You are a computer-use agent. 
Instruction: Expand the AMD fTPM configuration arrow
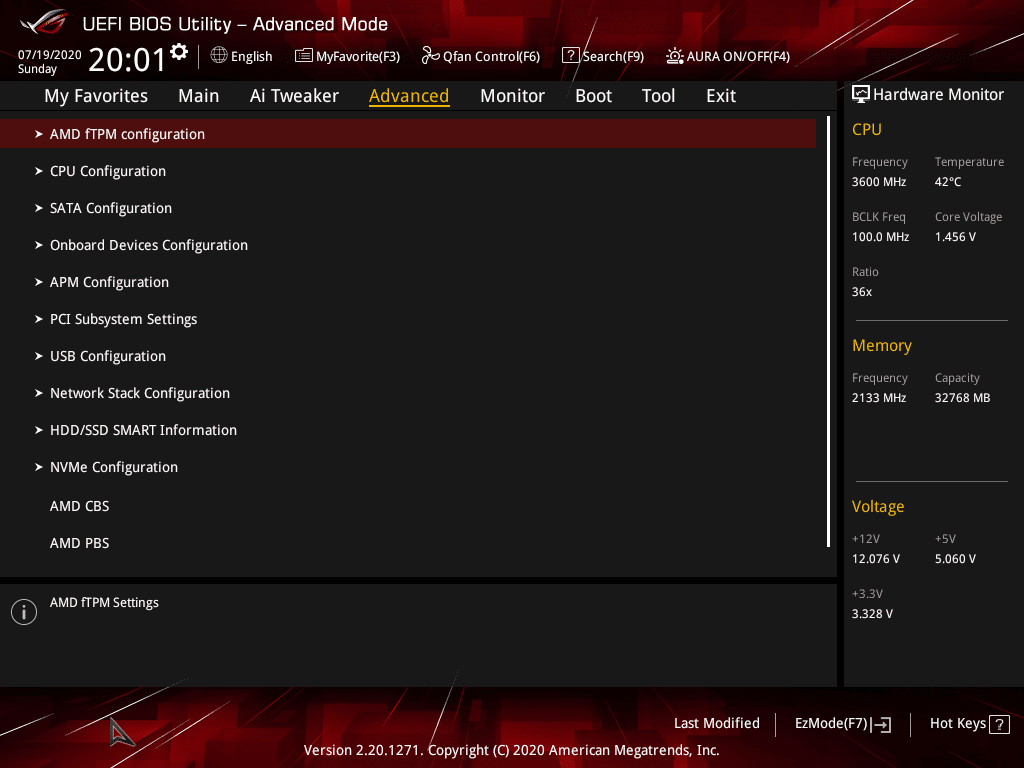coord(39,134)
